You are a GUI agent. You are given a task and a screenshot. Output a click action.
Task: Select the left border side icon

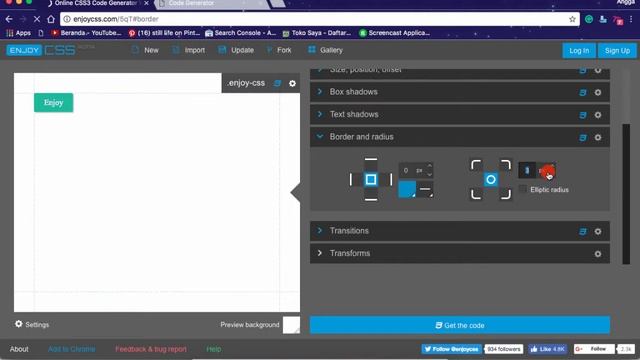(351, 180)
